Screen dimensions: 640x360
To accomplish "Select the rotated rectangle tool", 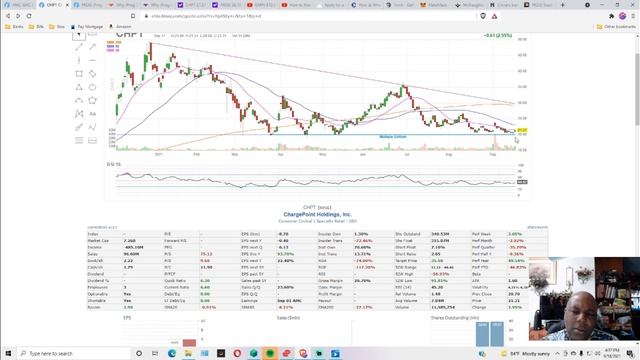I will pyautogui.click(x=93, y=73).
